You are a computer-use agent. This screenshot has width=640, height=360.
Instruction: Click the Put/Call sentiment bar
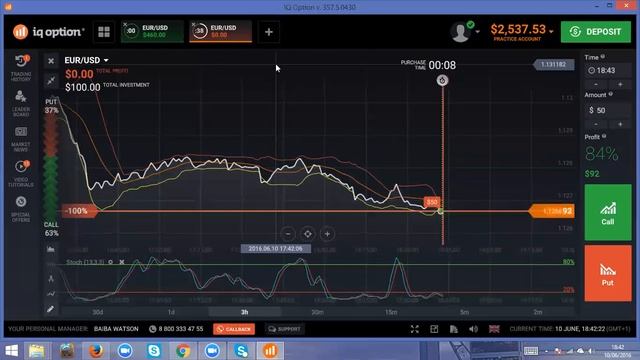[x=51, y=167]
